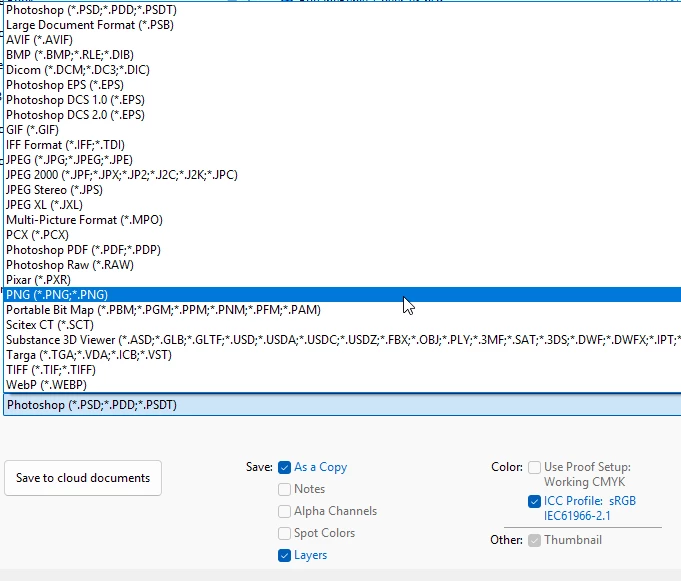Choose Photoshop EPS (*.EPS) format

342,85
